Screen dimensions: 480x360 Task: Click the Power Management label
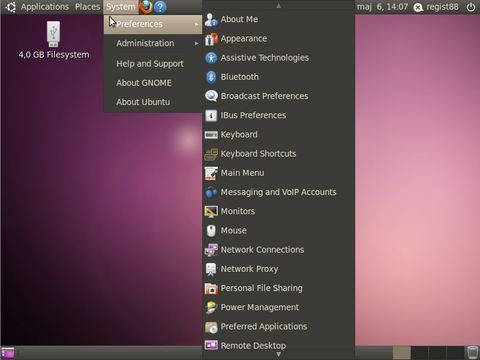260,307
